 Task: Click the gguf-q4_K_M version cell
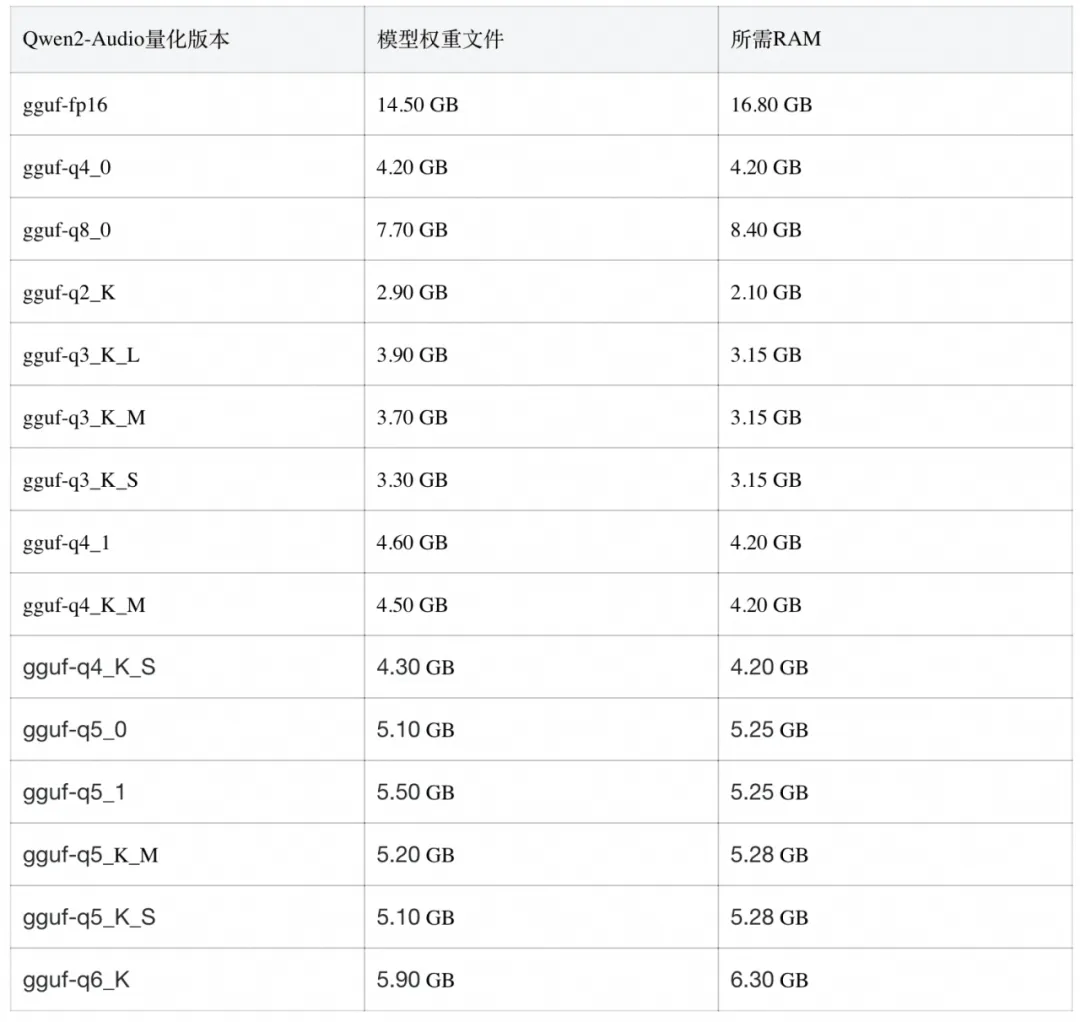(84, 605)
